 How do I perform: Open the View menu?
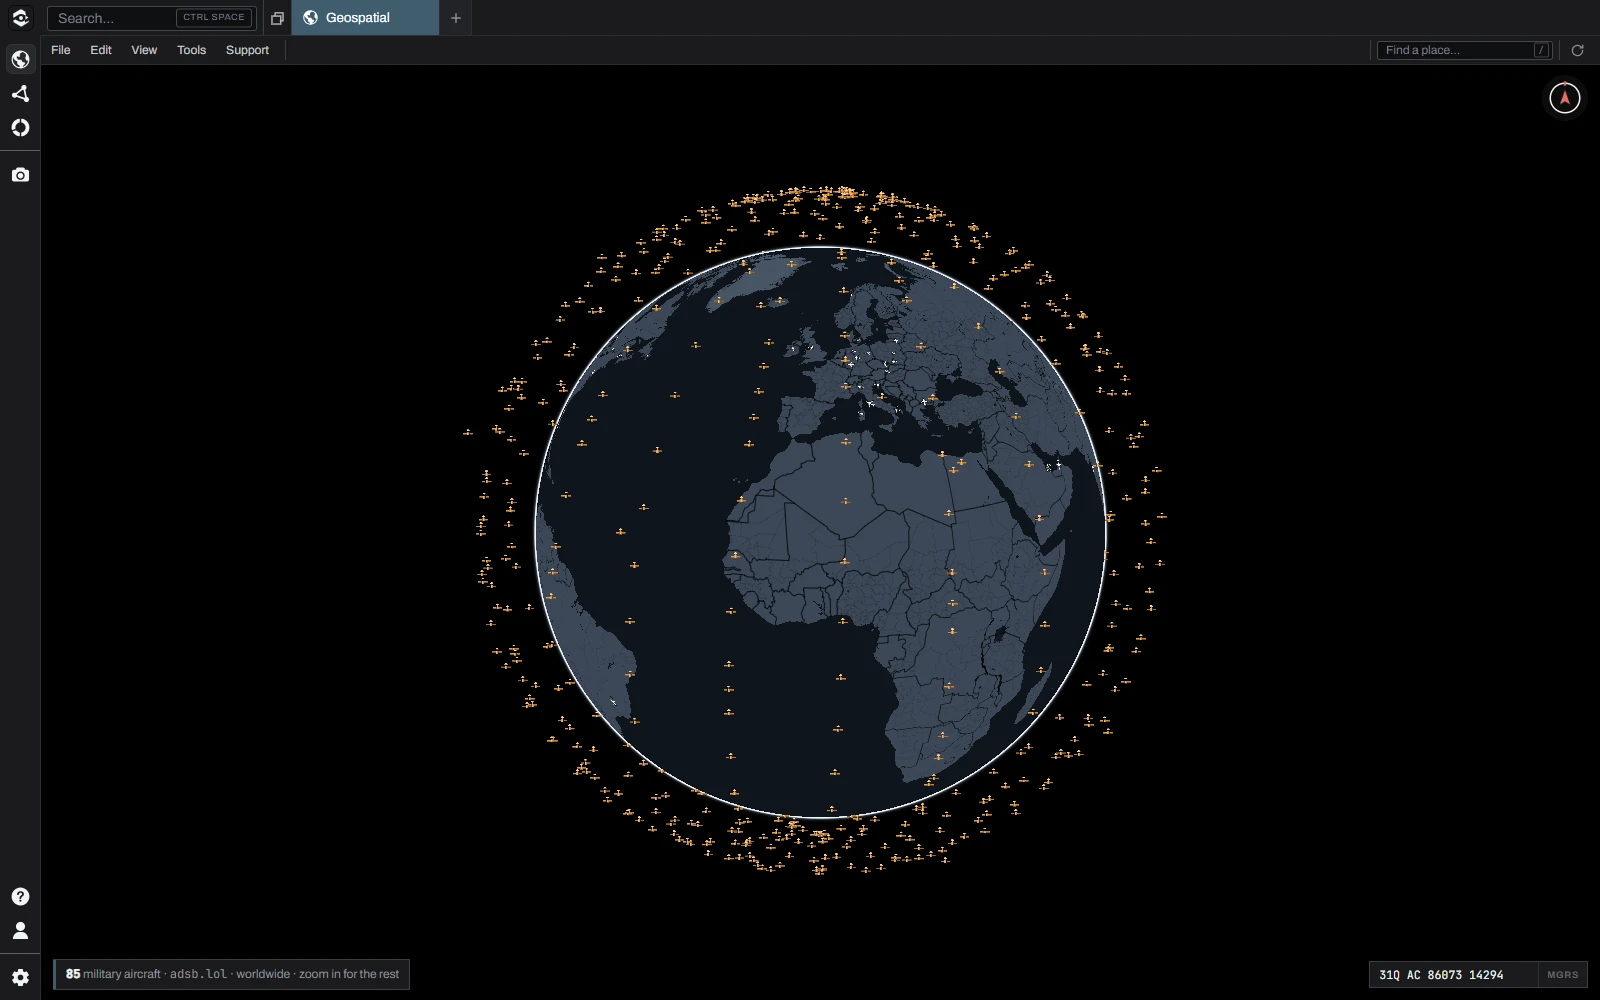144,50
